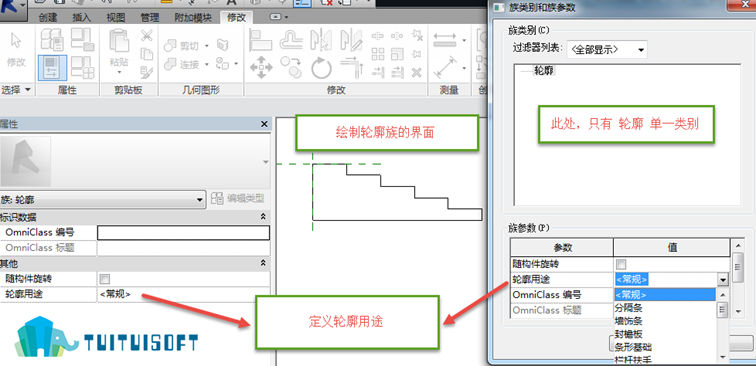Select highlighted <常规> list option
756x366 pixels.
(x=665, y=295)
